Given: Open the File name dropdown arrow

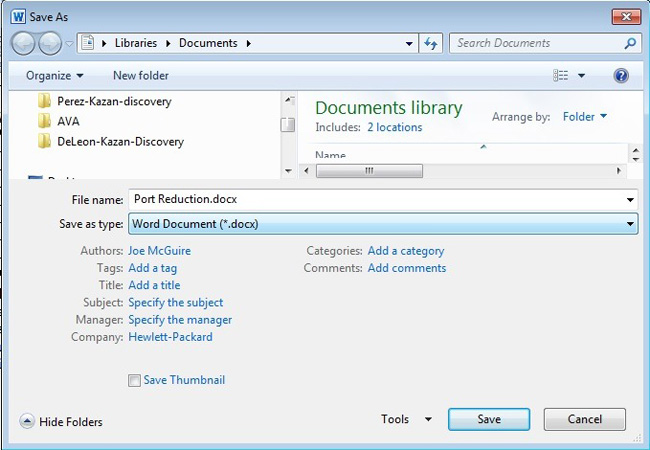Looking at the screenshot, I should click(630, 200).
